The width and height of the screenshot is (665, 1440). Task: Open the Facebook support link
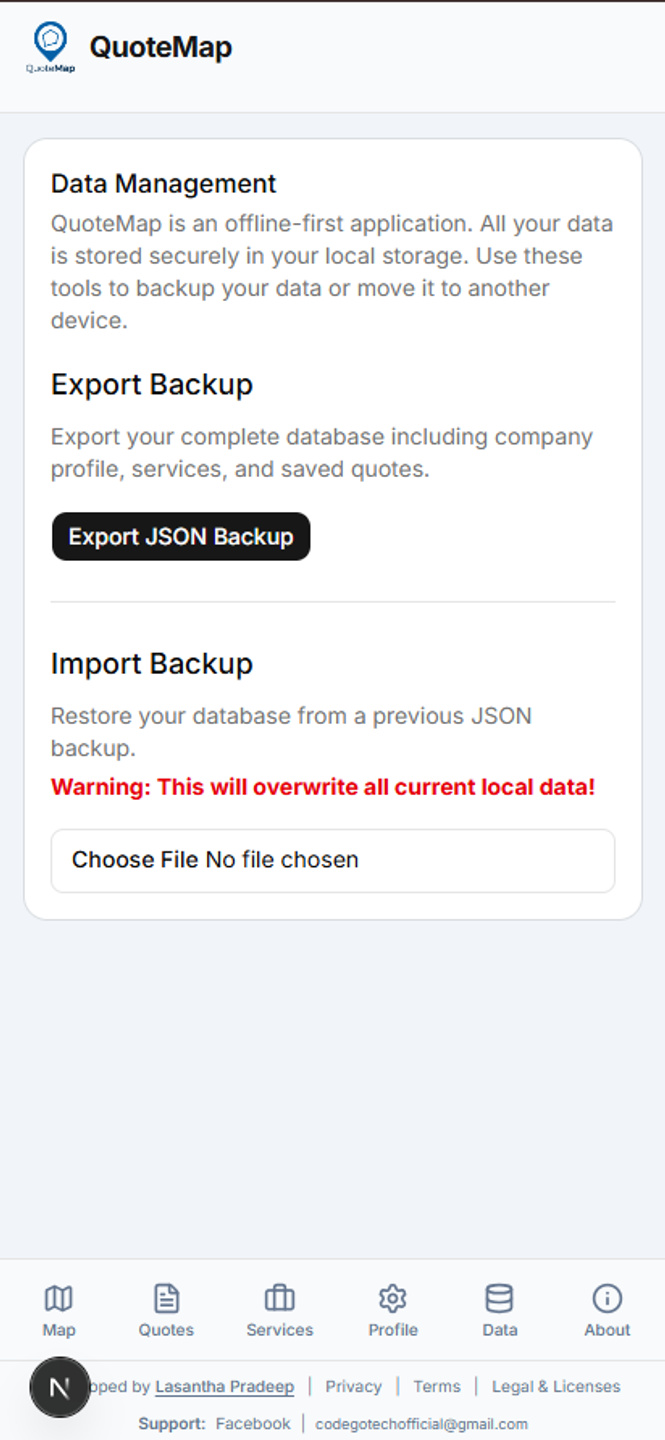pos(253,1423)
